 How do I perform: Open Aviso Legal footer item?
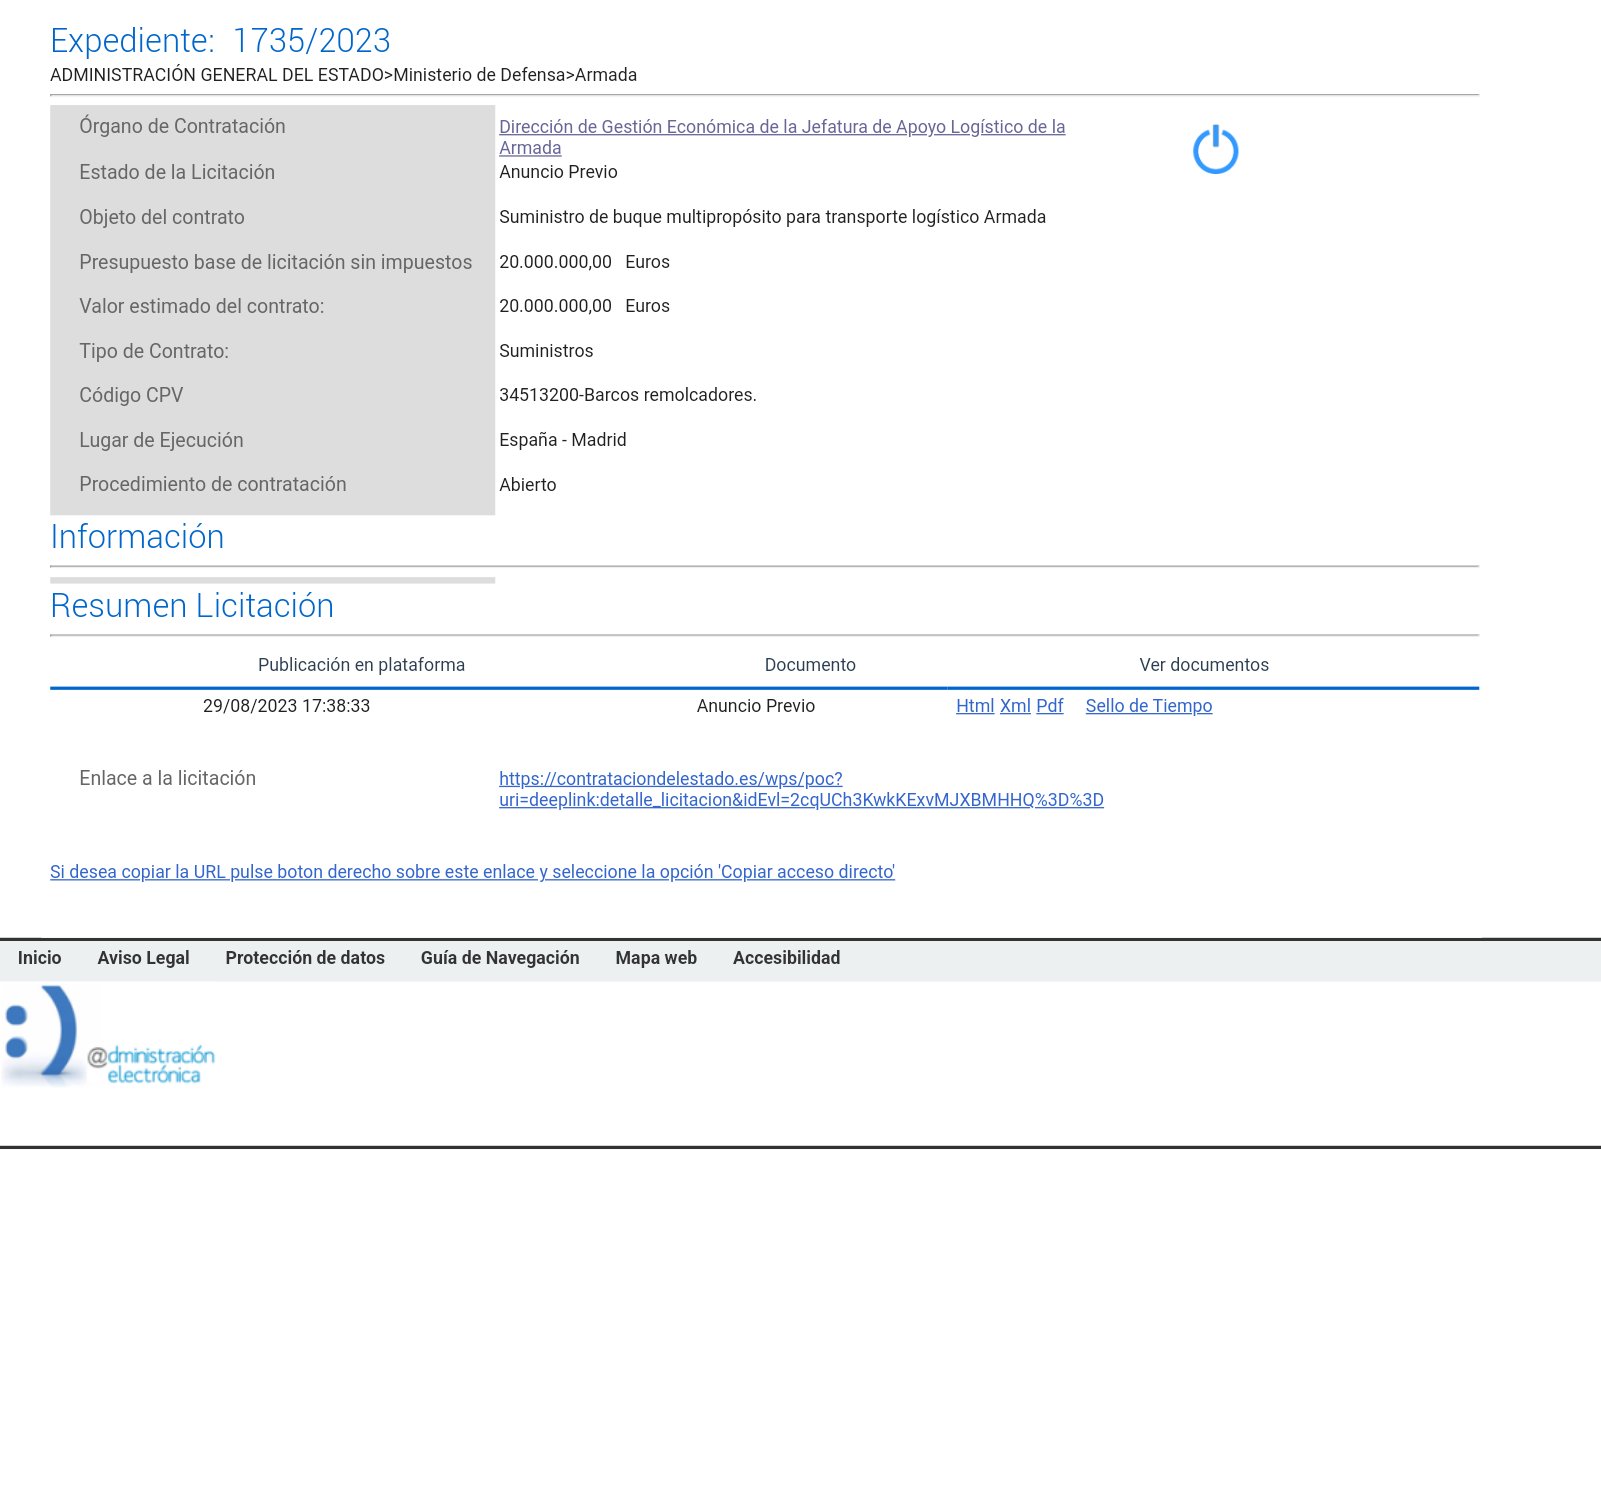(143, 958)
